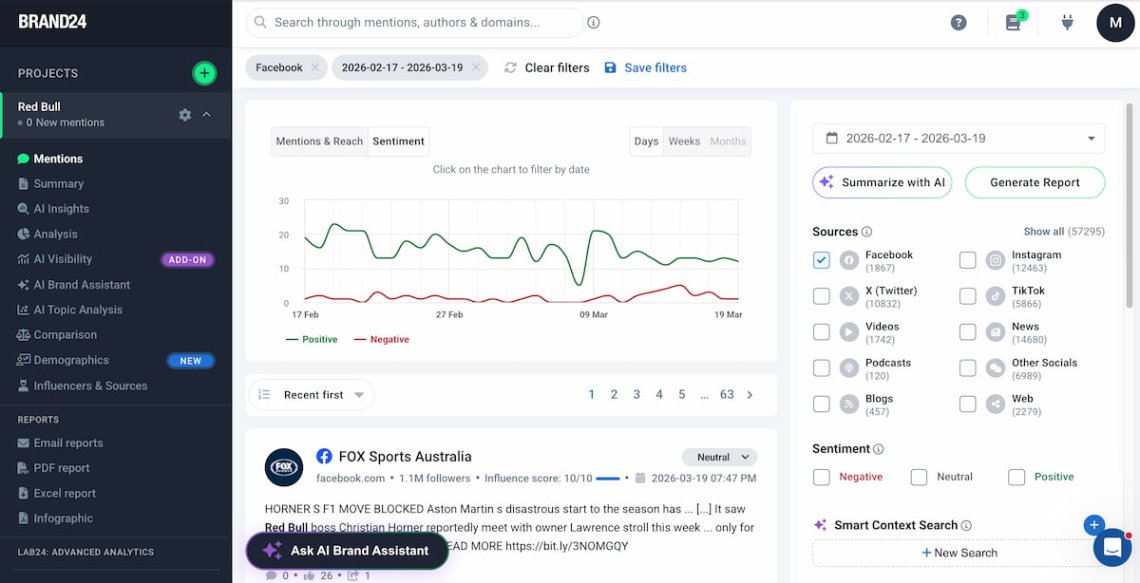Open the date range picker dropdown

click(x=958, y=138)
